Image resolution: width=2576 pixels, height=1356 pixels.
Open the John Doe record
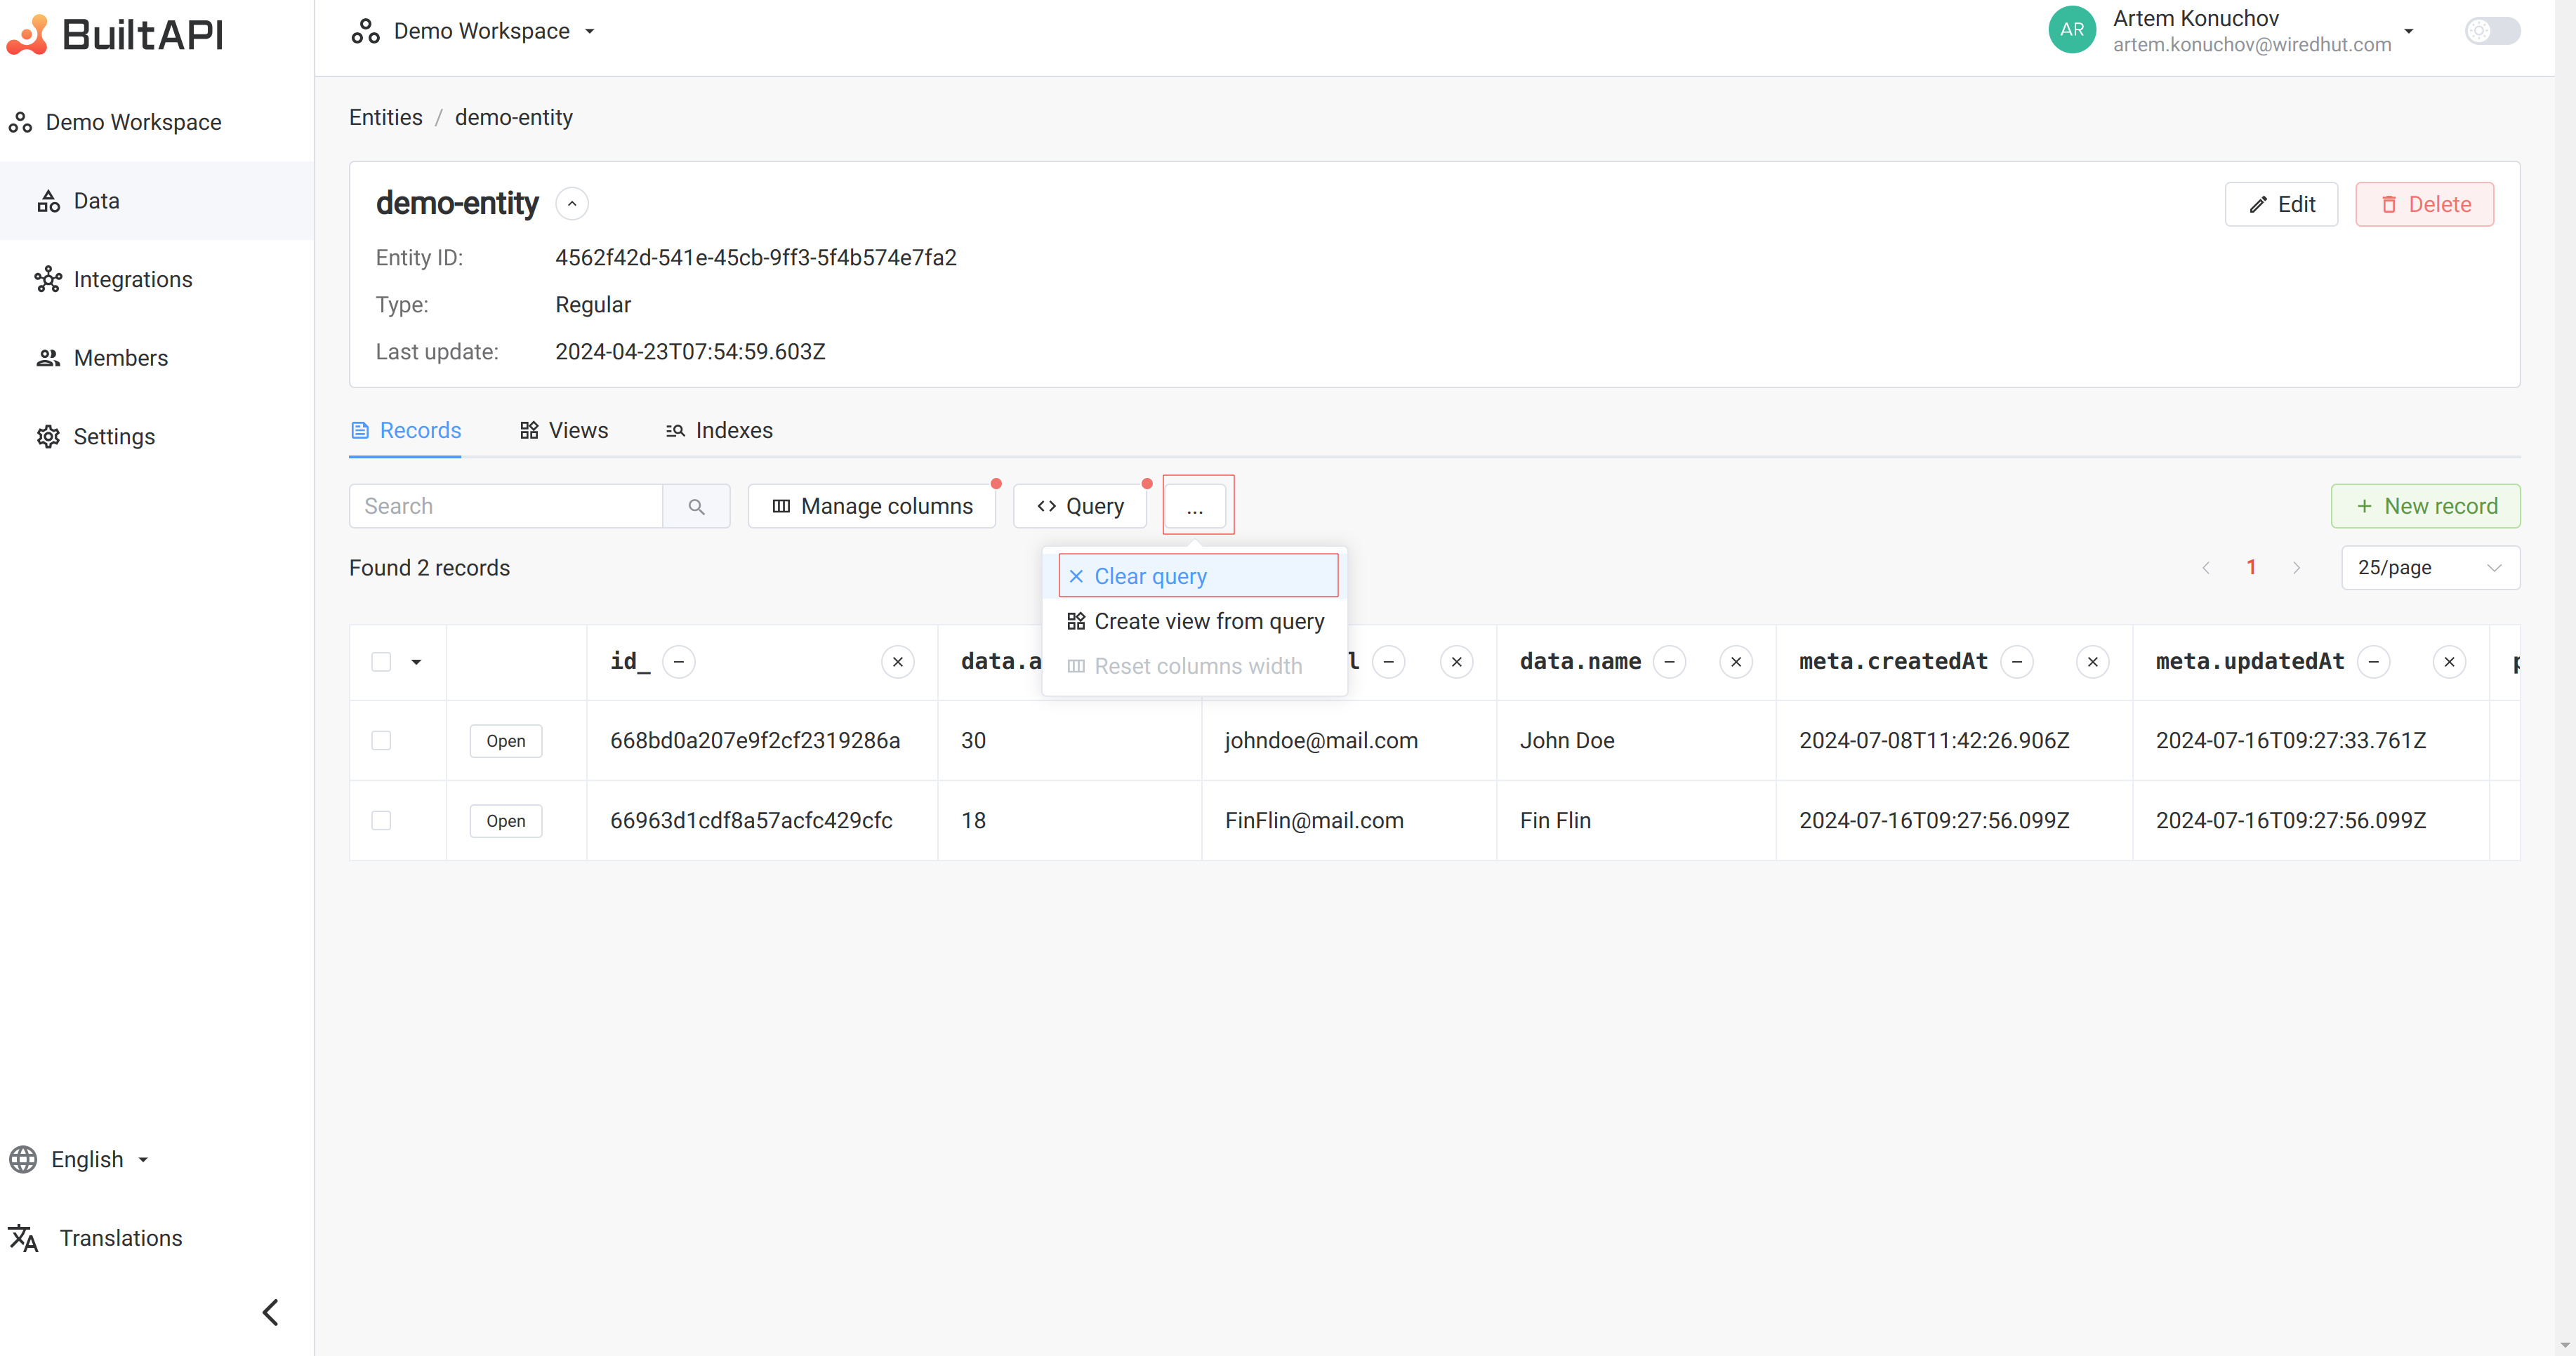pos(506,741)
